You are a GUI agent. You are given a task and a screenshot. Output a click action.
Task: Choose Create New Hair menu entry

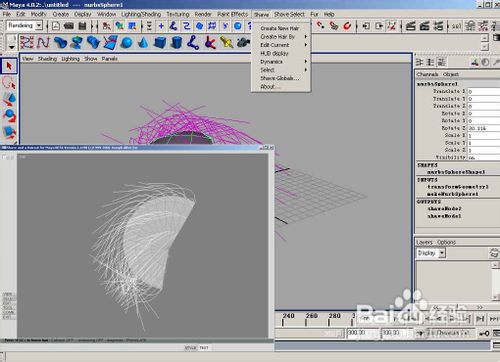pos(280,28)
